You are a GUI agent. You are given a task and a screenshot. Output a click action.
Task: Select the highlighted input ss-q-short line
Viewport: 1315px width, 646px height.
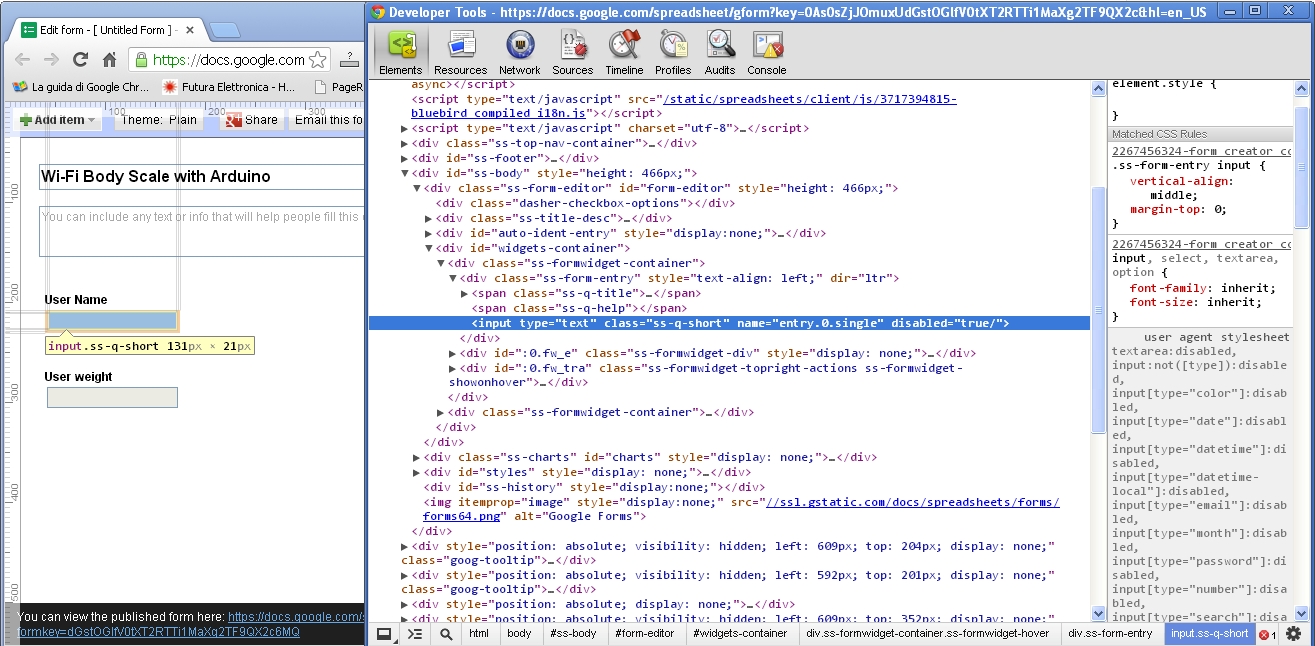tap(730, 323)
